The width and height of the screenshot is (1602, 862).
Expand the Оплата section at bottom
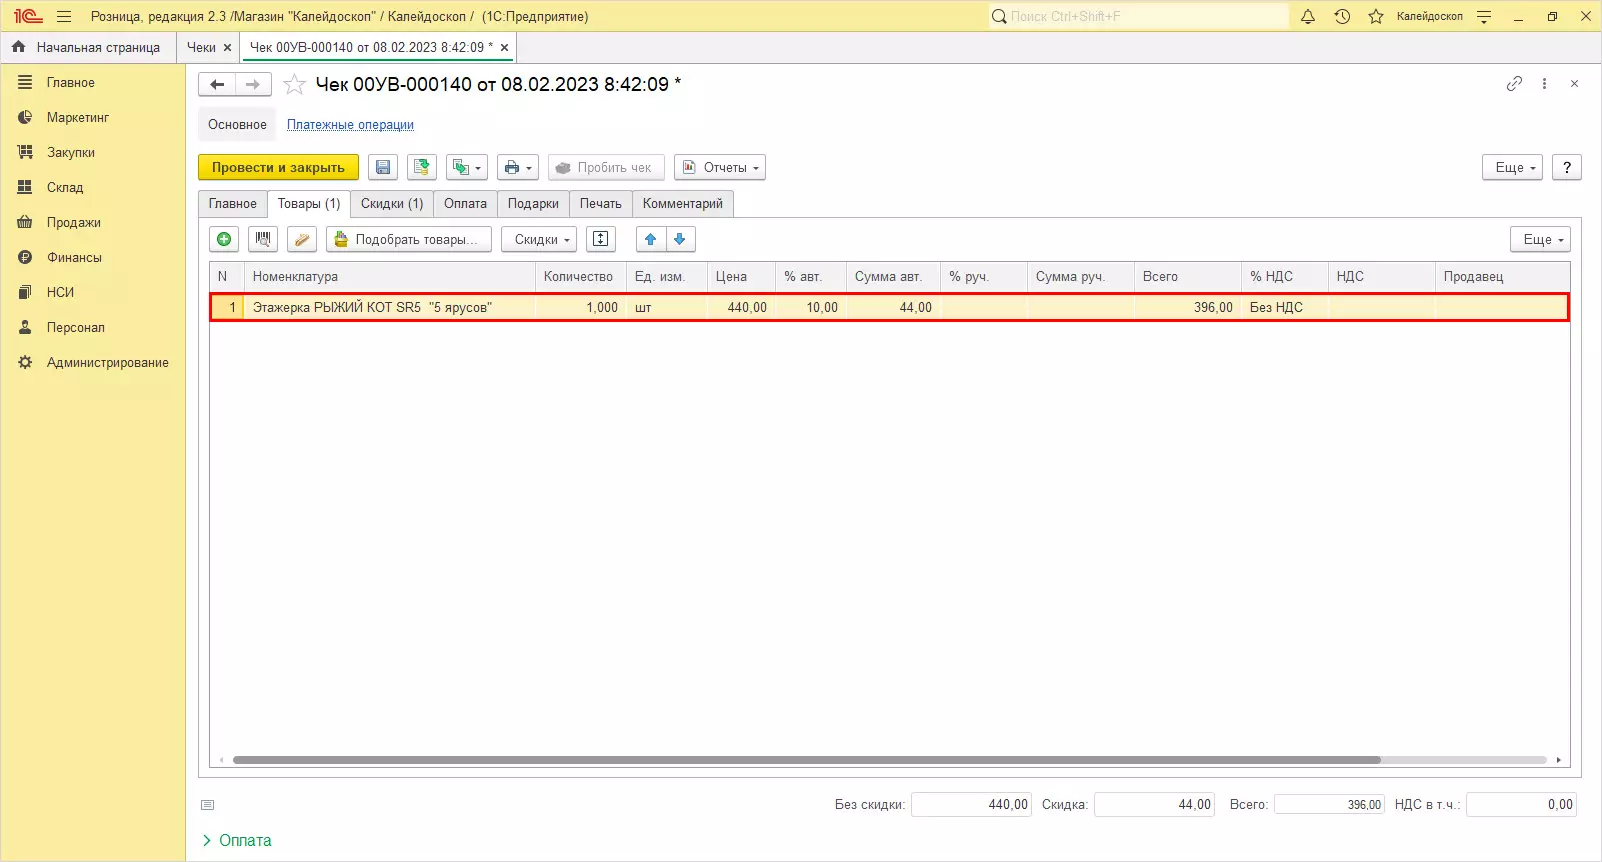[237, 841]
